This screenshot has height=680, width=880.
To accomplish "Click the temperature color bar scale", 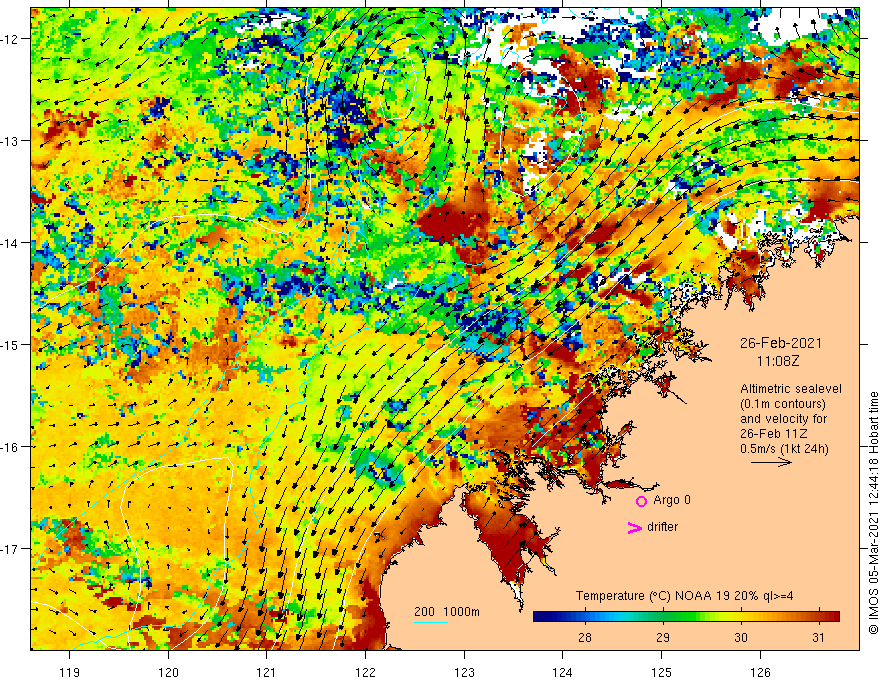I will (686, 617).
